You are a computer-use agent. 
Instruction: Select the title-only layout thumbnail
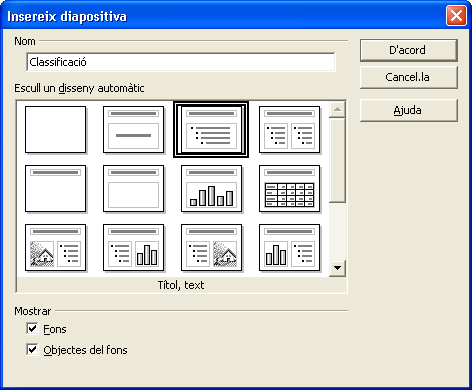(x=55, y=189)
